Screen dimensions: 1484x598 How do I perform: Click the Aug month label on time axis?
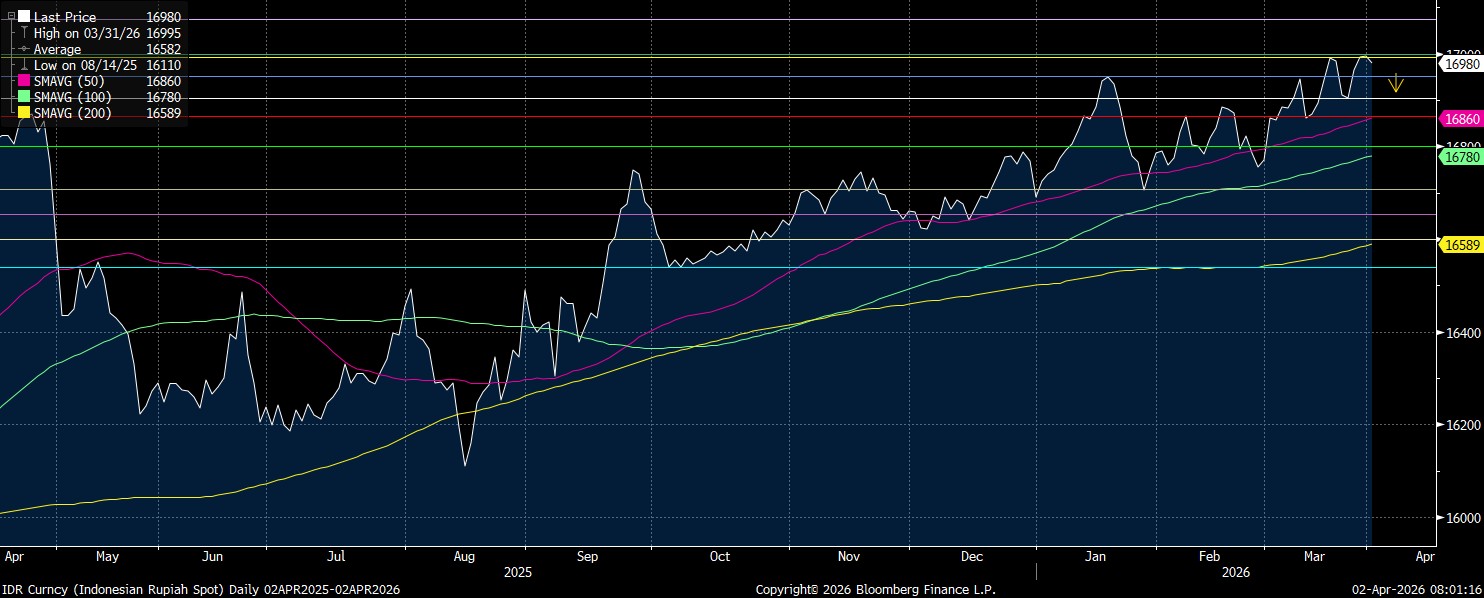point(464,555)
